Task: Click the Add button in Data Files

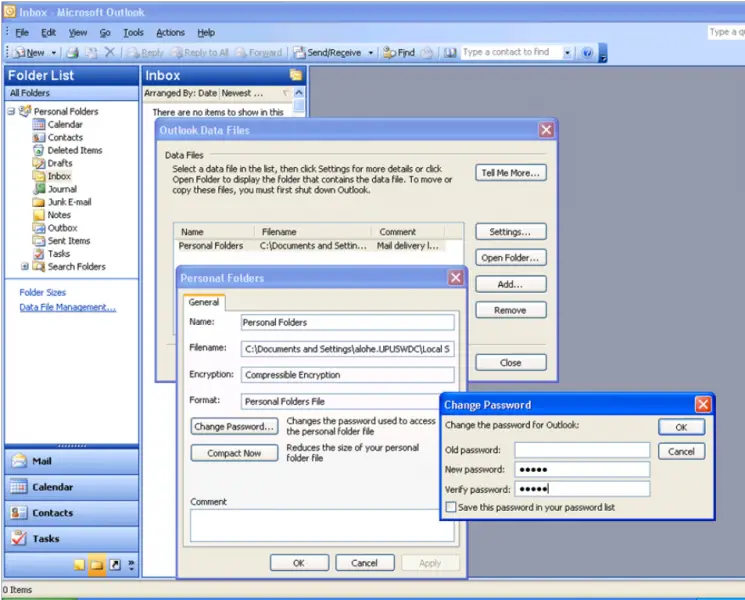Action: [x=510, y=285]
